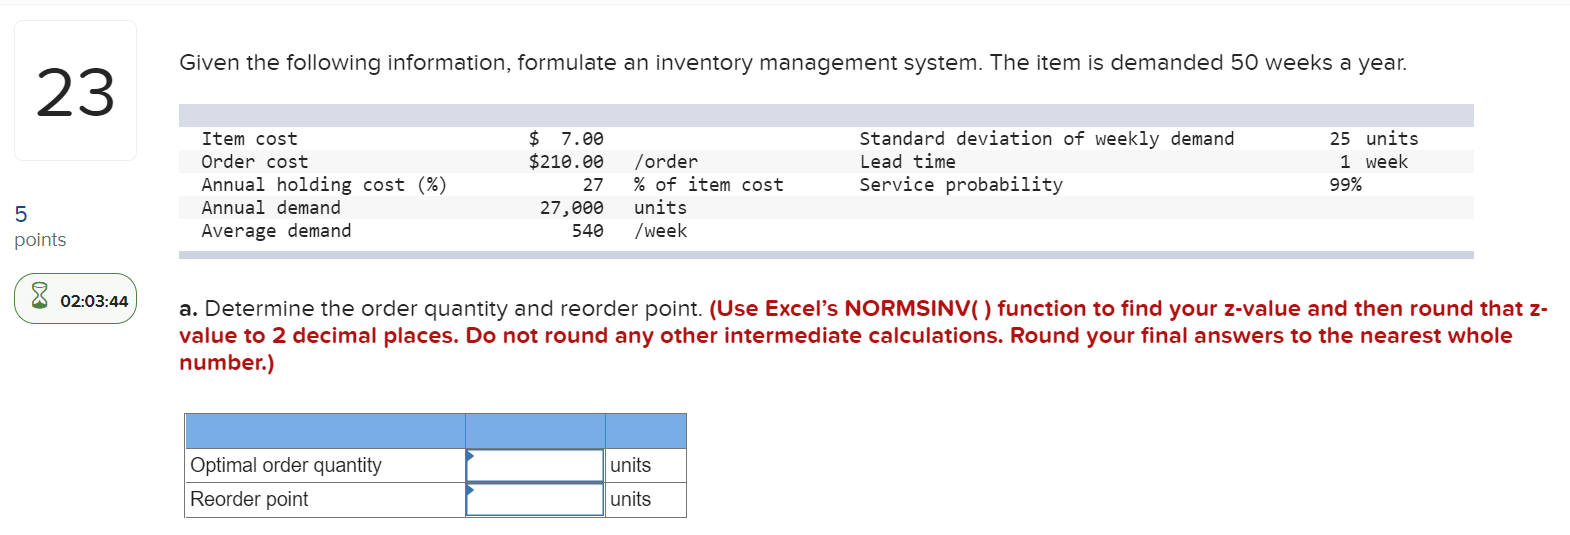The image size is (1570, 535).
Task: Click 'Annual holding cost (%)' label
Action: tap(324, 185)
